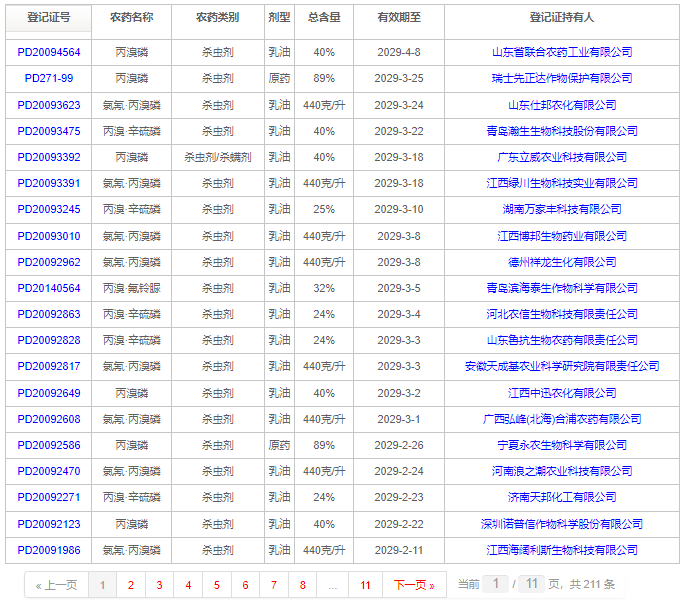Open holder 安徽天成基农业科学研究院有限责任公司

point(562,367)
